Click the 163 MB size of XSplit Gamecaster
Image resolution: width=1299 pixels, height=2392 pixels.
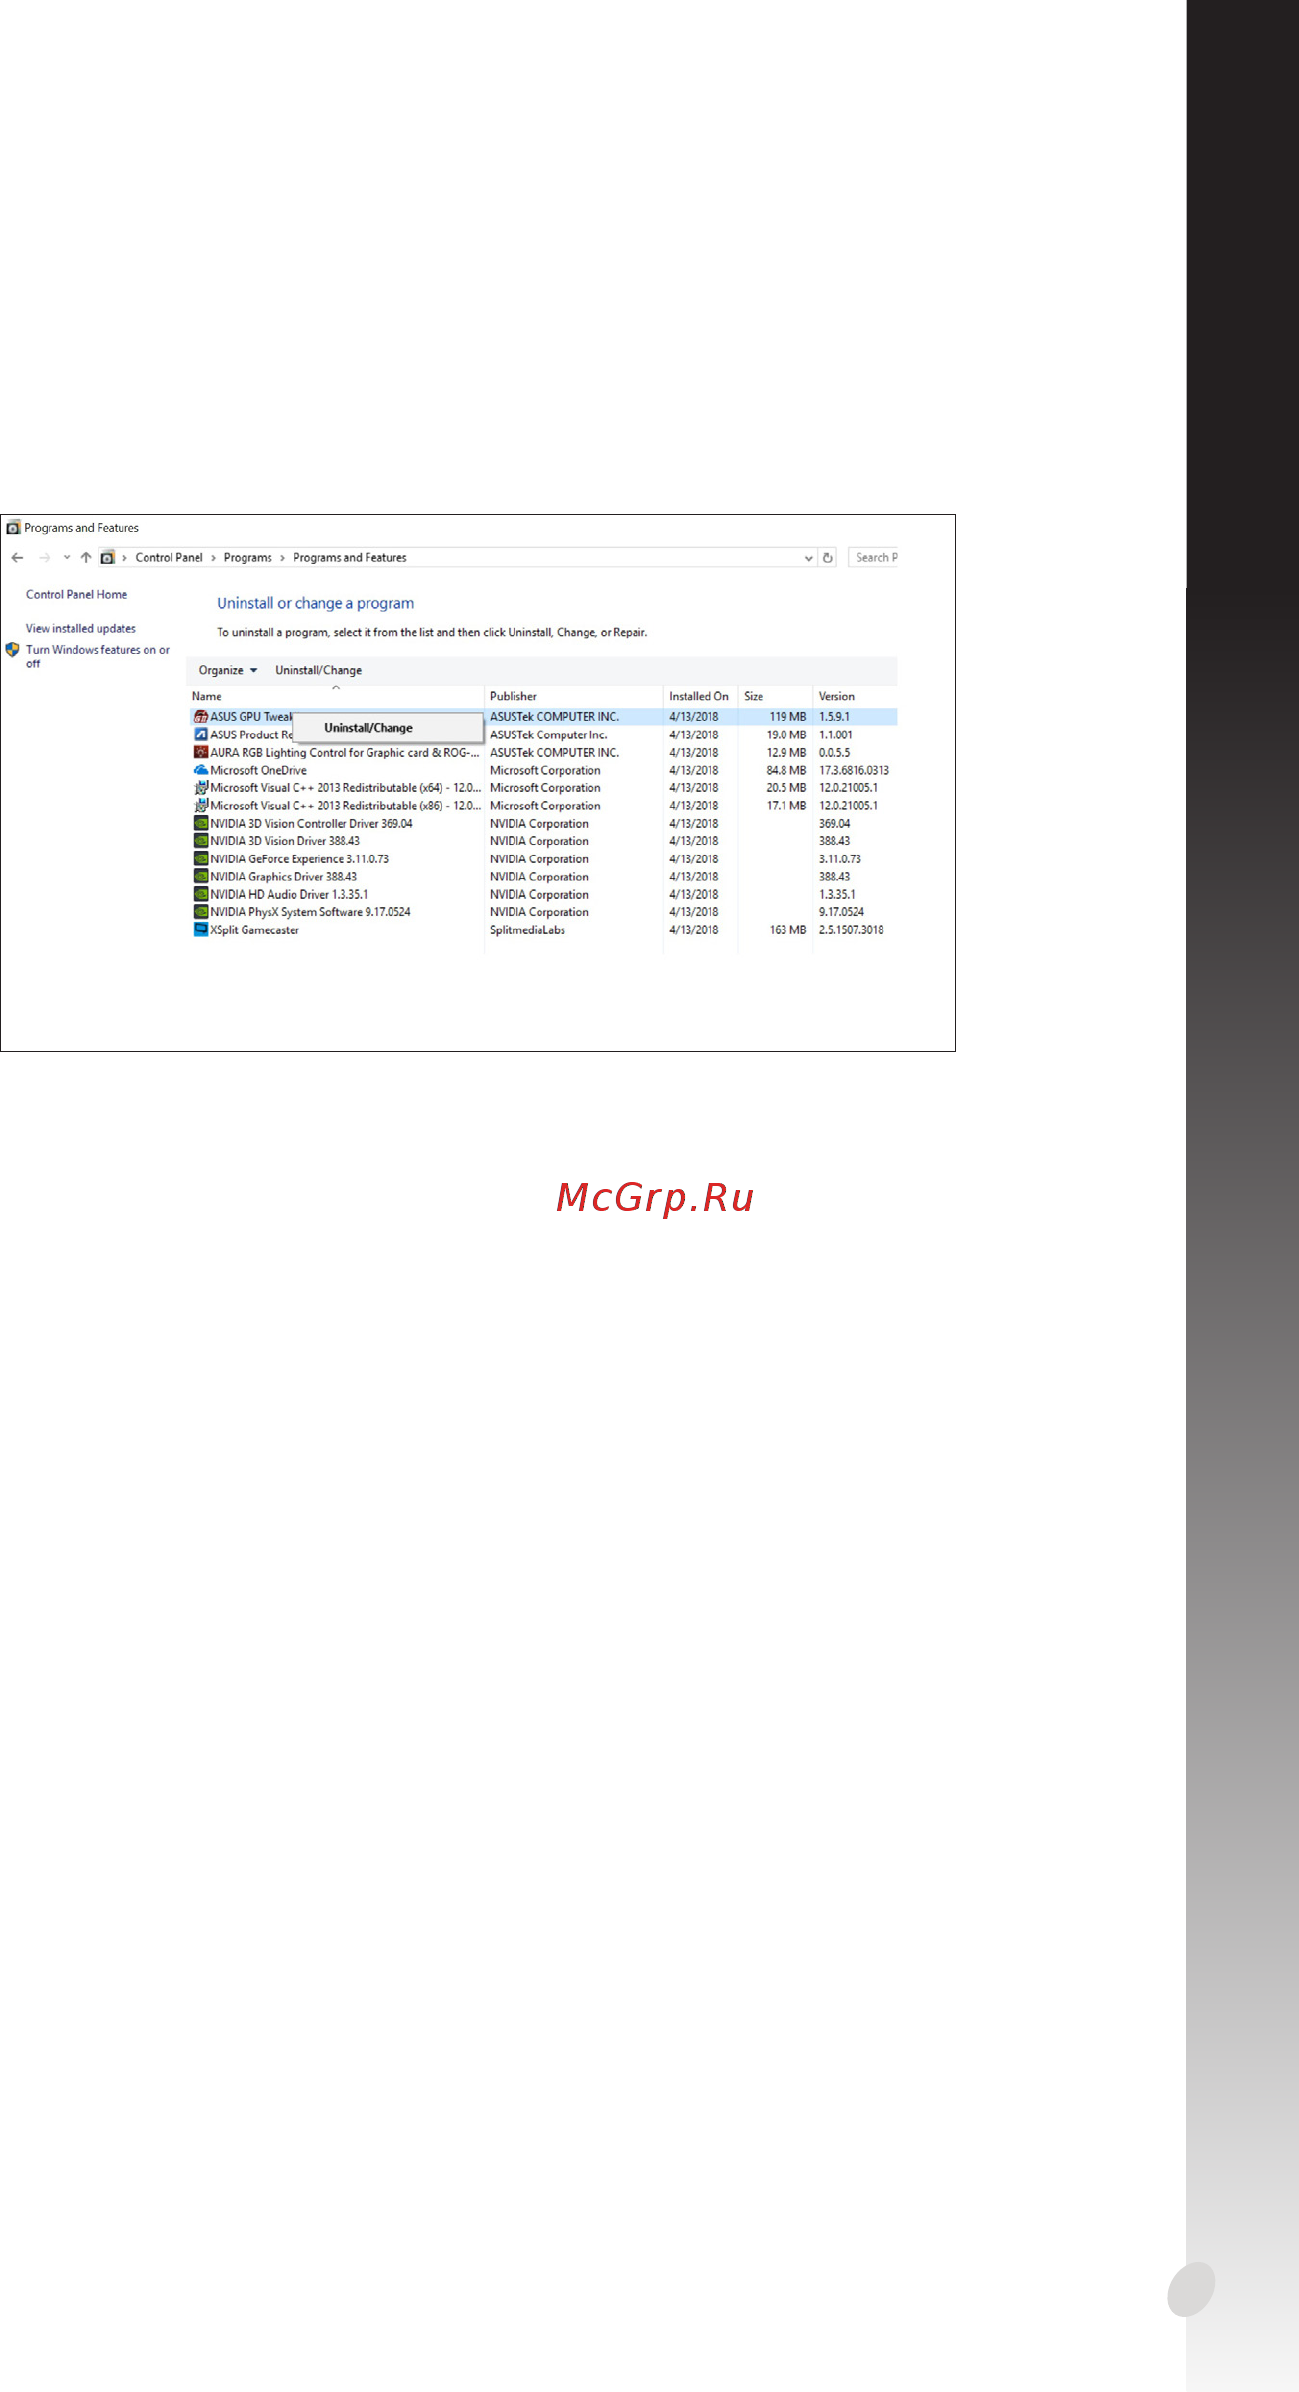788,930
